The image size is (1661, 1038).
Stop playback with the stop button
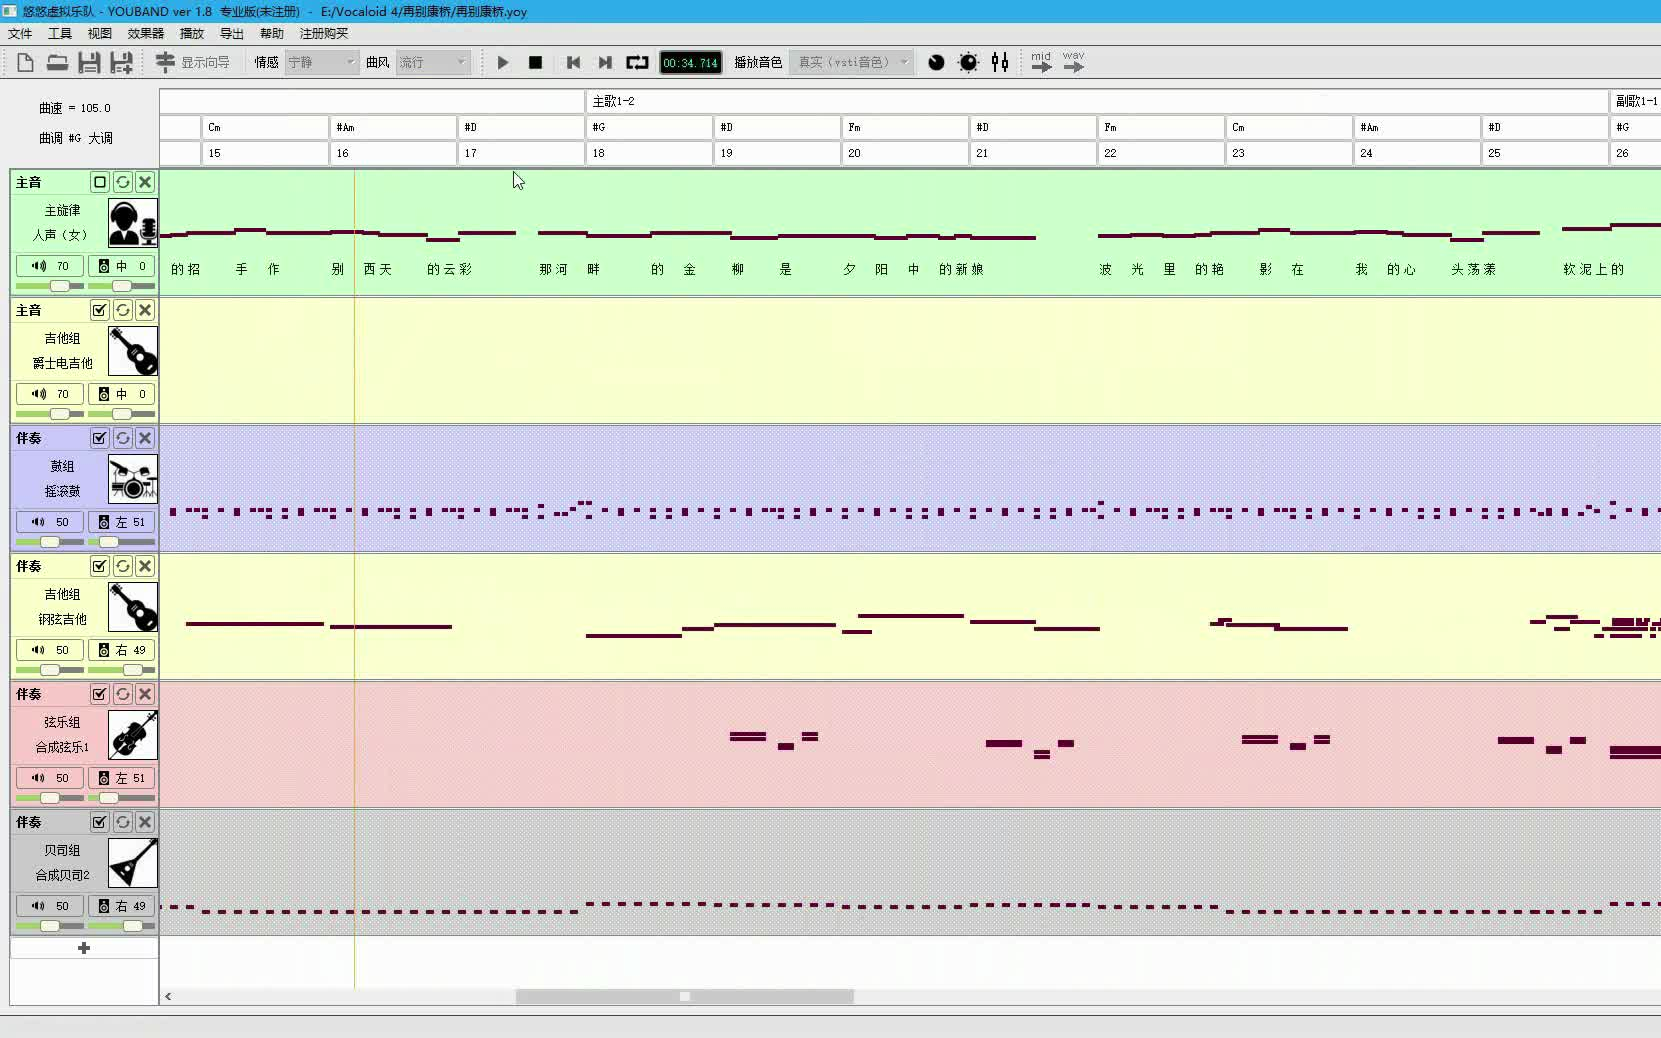tap(535, 62)
